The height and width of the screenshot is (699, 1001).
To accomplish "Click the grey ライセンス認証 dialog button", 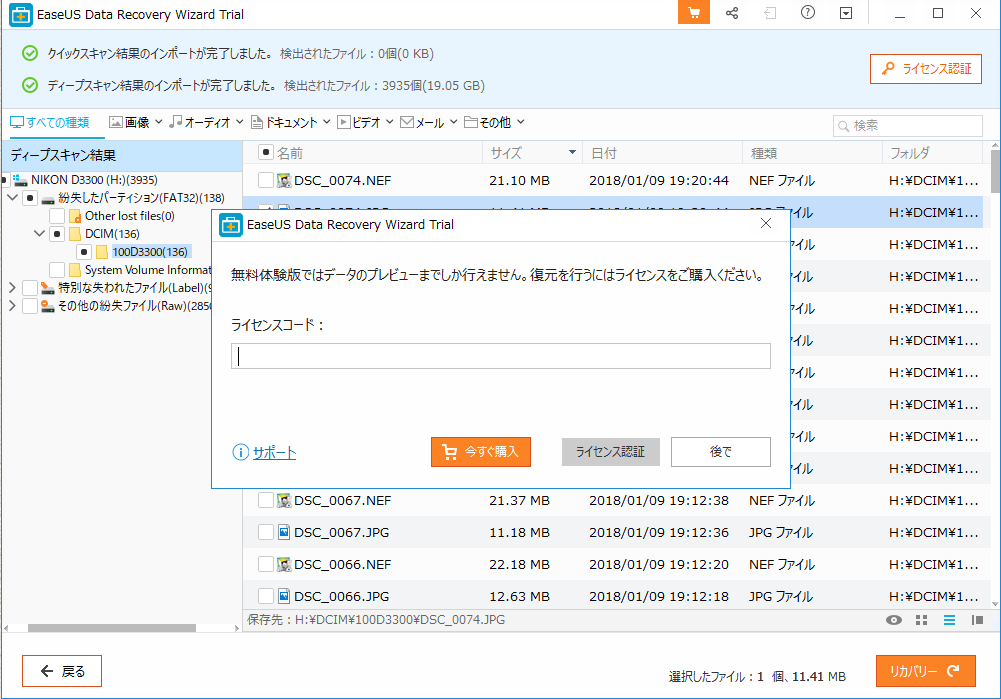I will [610, 452].
